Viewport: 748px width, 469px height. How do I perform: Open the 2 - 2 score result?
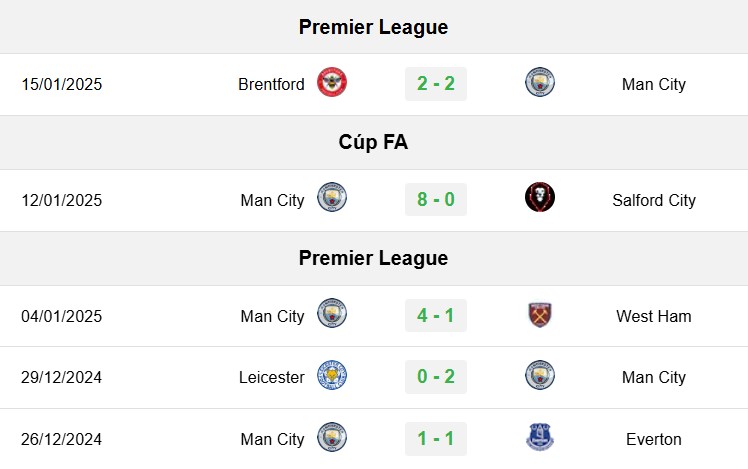pyautogui.click(x=436, y=84)
